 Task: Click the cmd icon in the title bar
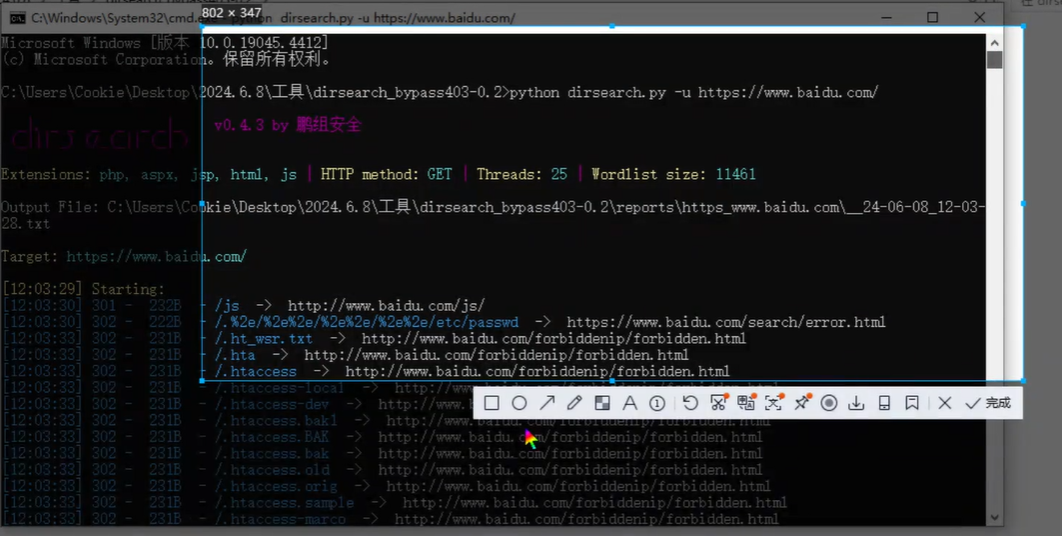coord(18,18)
